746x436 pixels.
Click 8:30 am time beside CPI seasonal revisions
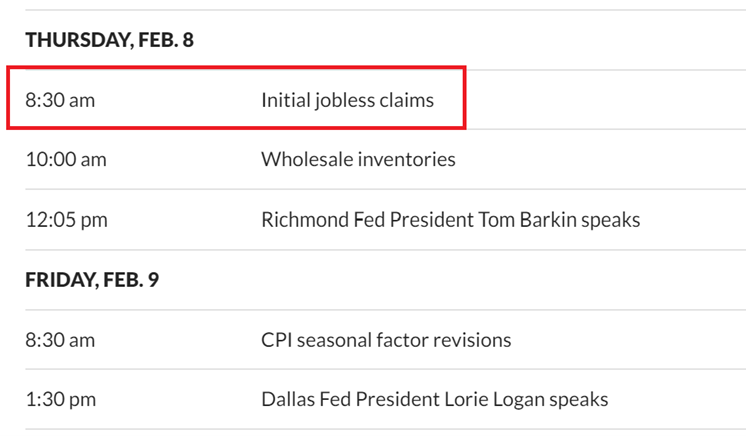[x=60, y=340]
